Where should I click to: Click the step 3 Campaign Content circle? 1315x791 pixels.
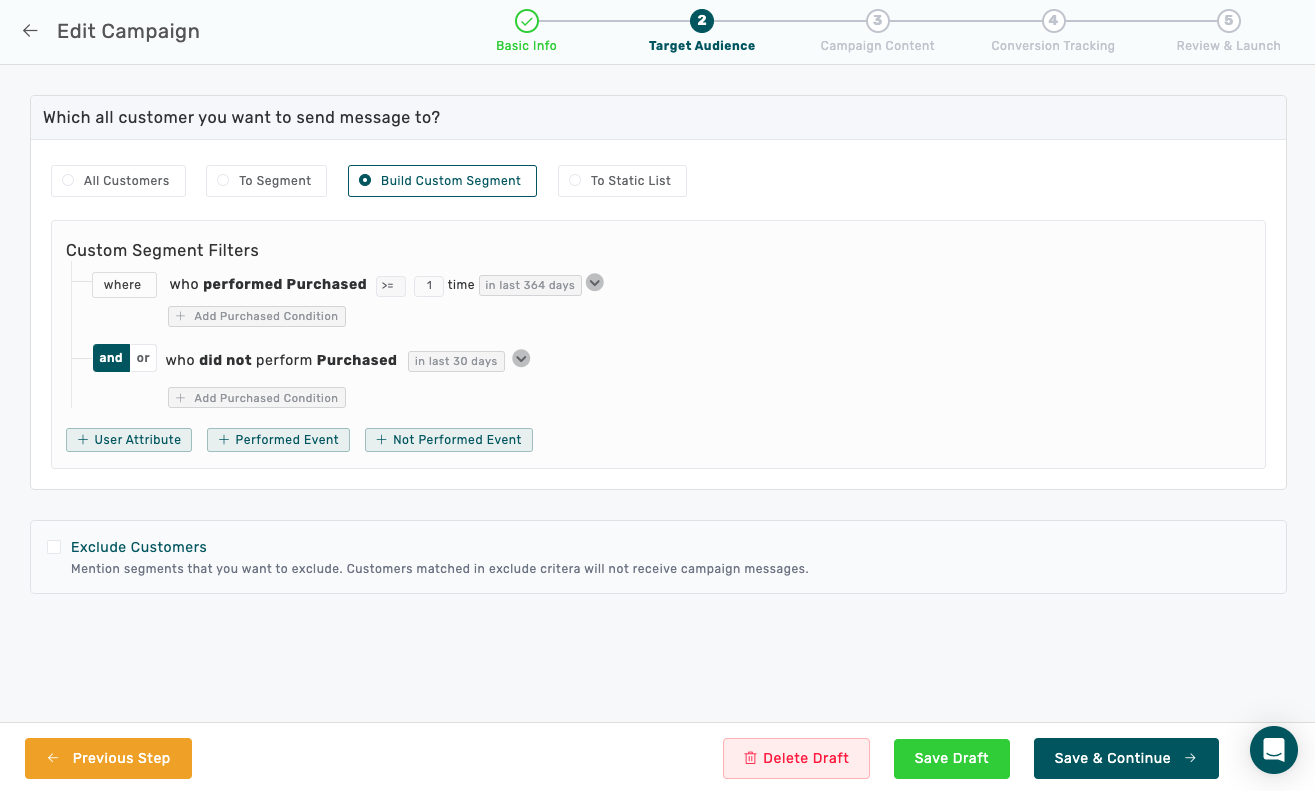pos(877,21)
